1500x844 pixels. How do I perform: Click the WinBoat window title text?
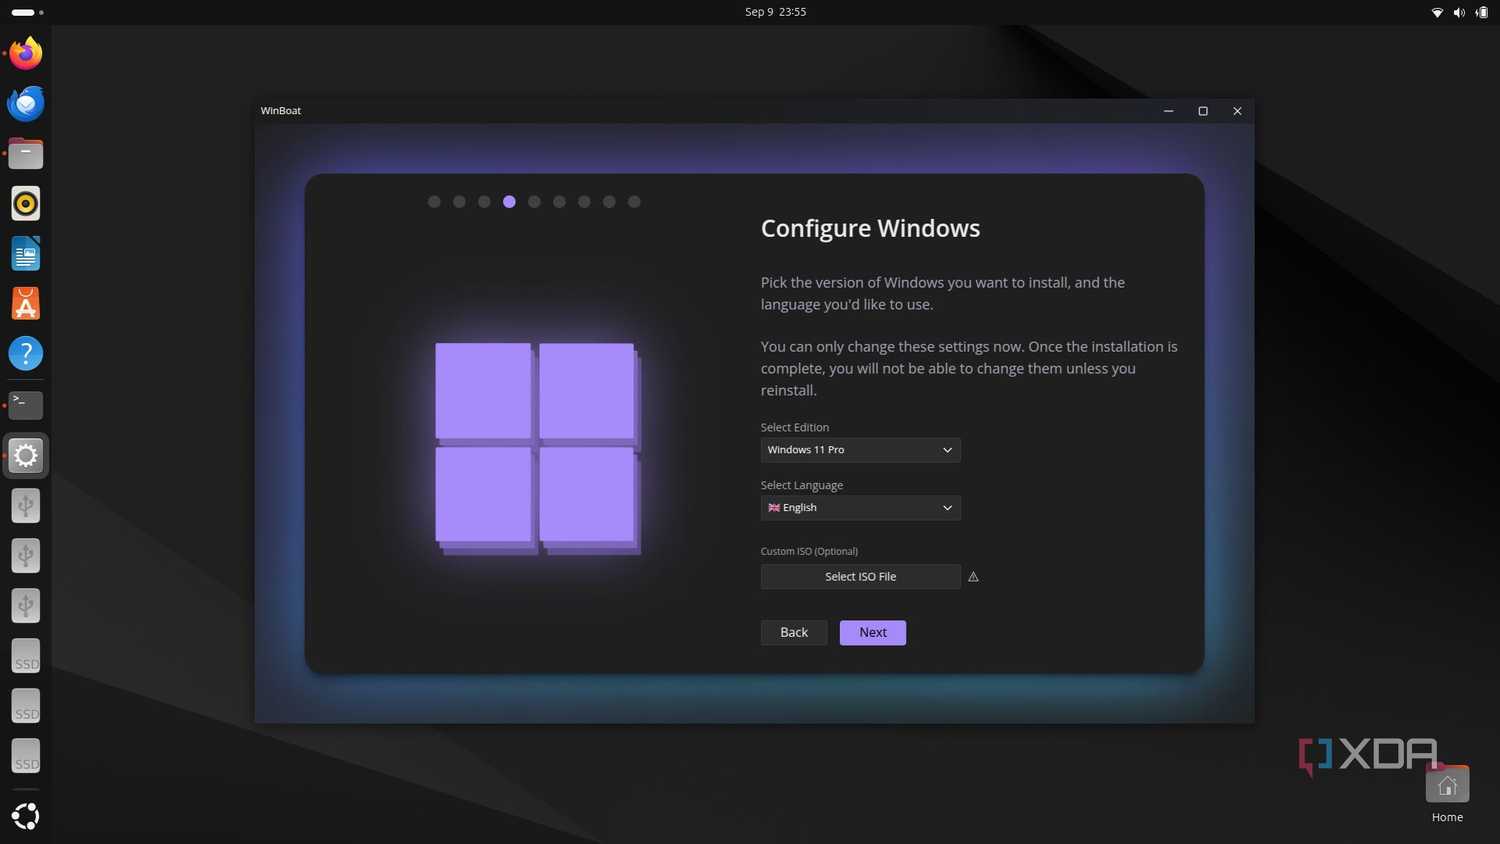tap(281, 111)
